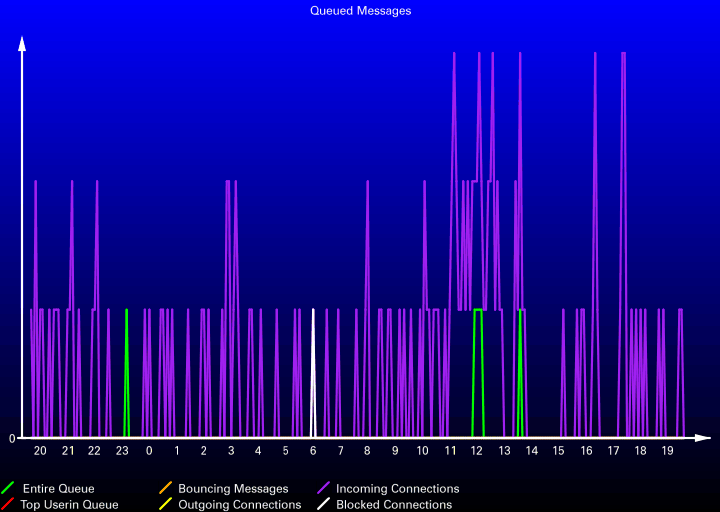720x512 pixels.
Task: Click the green Entire Queue legend line icon
Action: (x=8, y=489)
